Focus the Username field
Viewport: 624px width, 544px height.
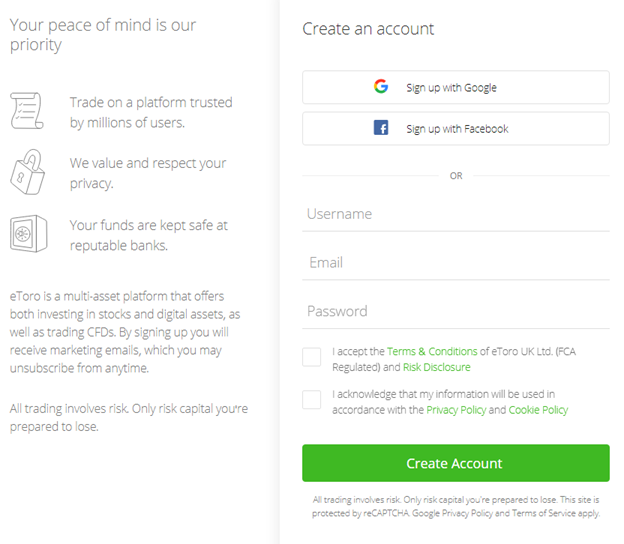[455, 214]
